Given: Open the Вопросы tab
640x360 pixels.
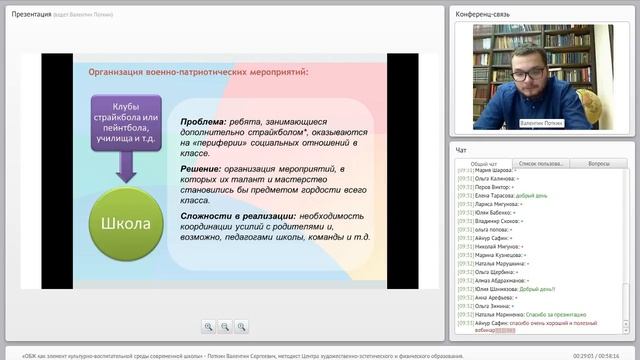Looking at the screenshot, I should [x=599, y=163].
